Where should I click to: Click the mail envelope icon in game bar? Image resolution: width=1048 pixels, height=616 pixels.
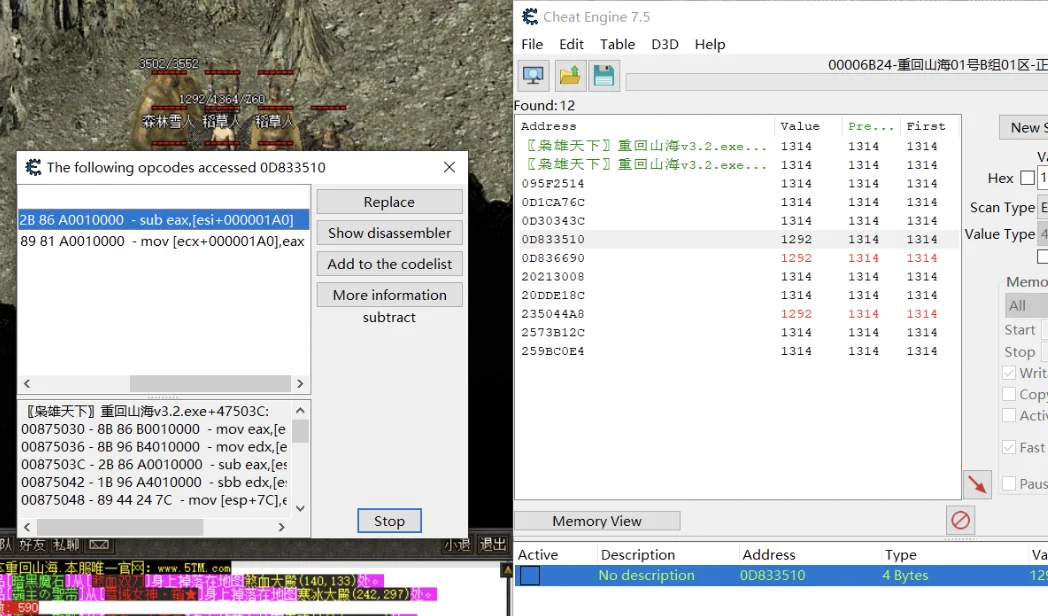coord(99,545)
